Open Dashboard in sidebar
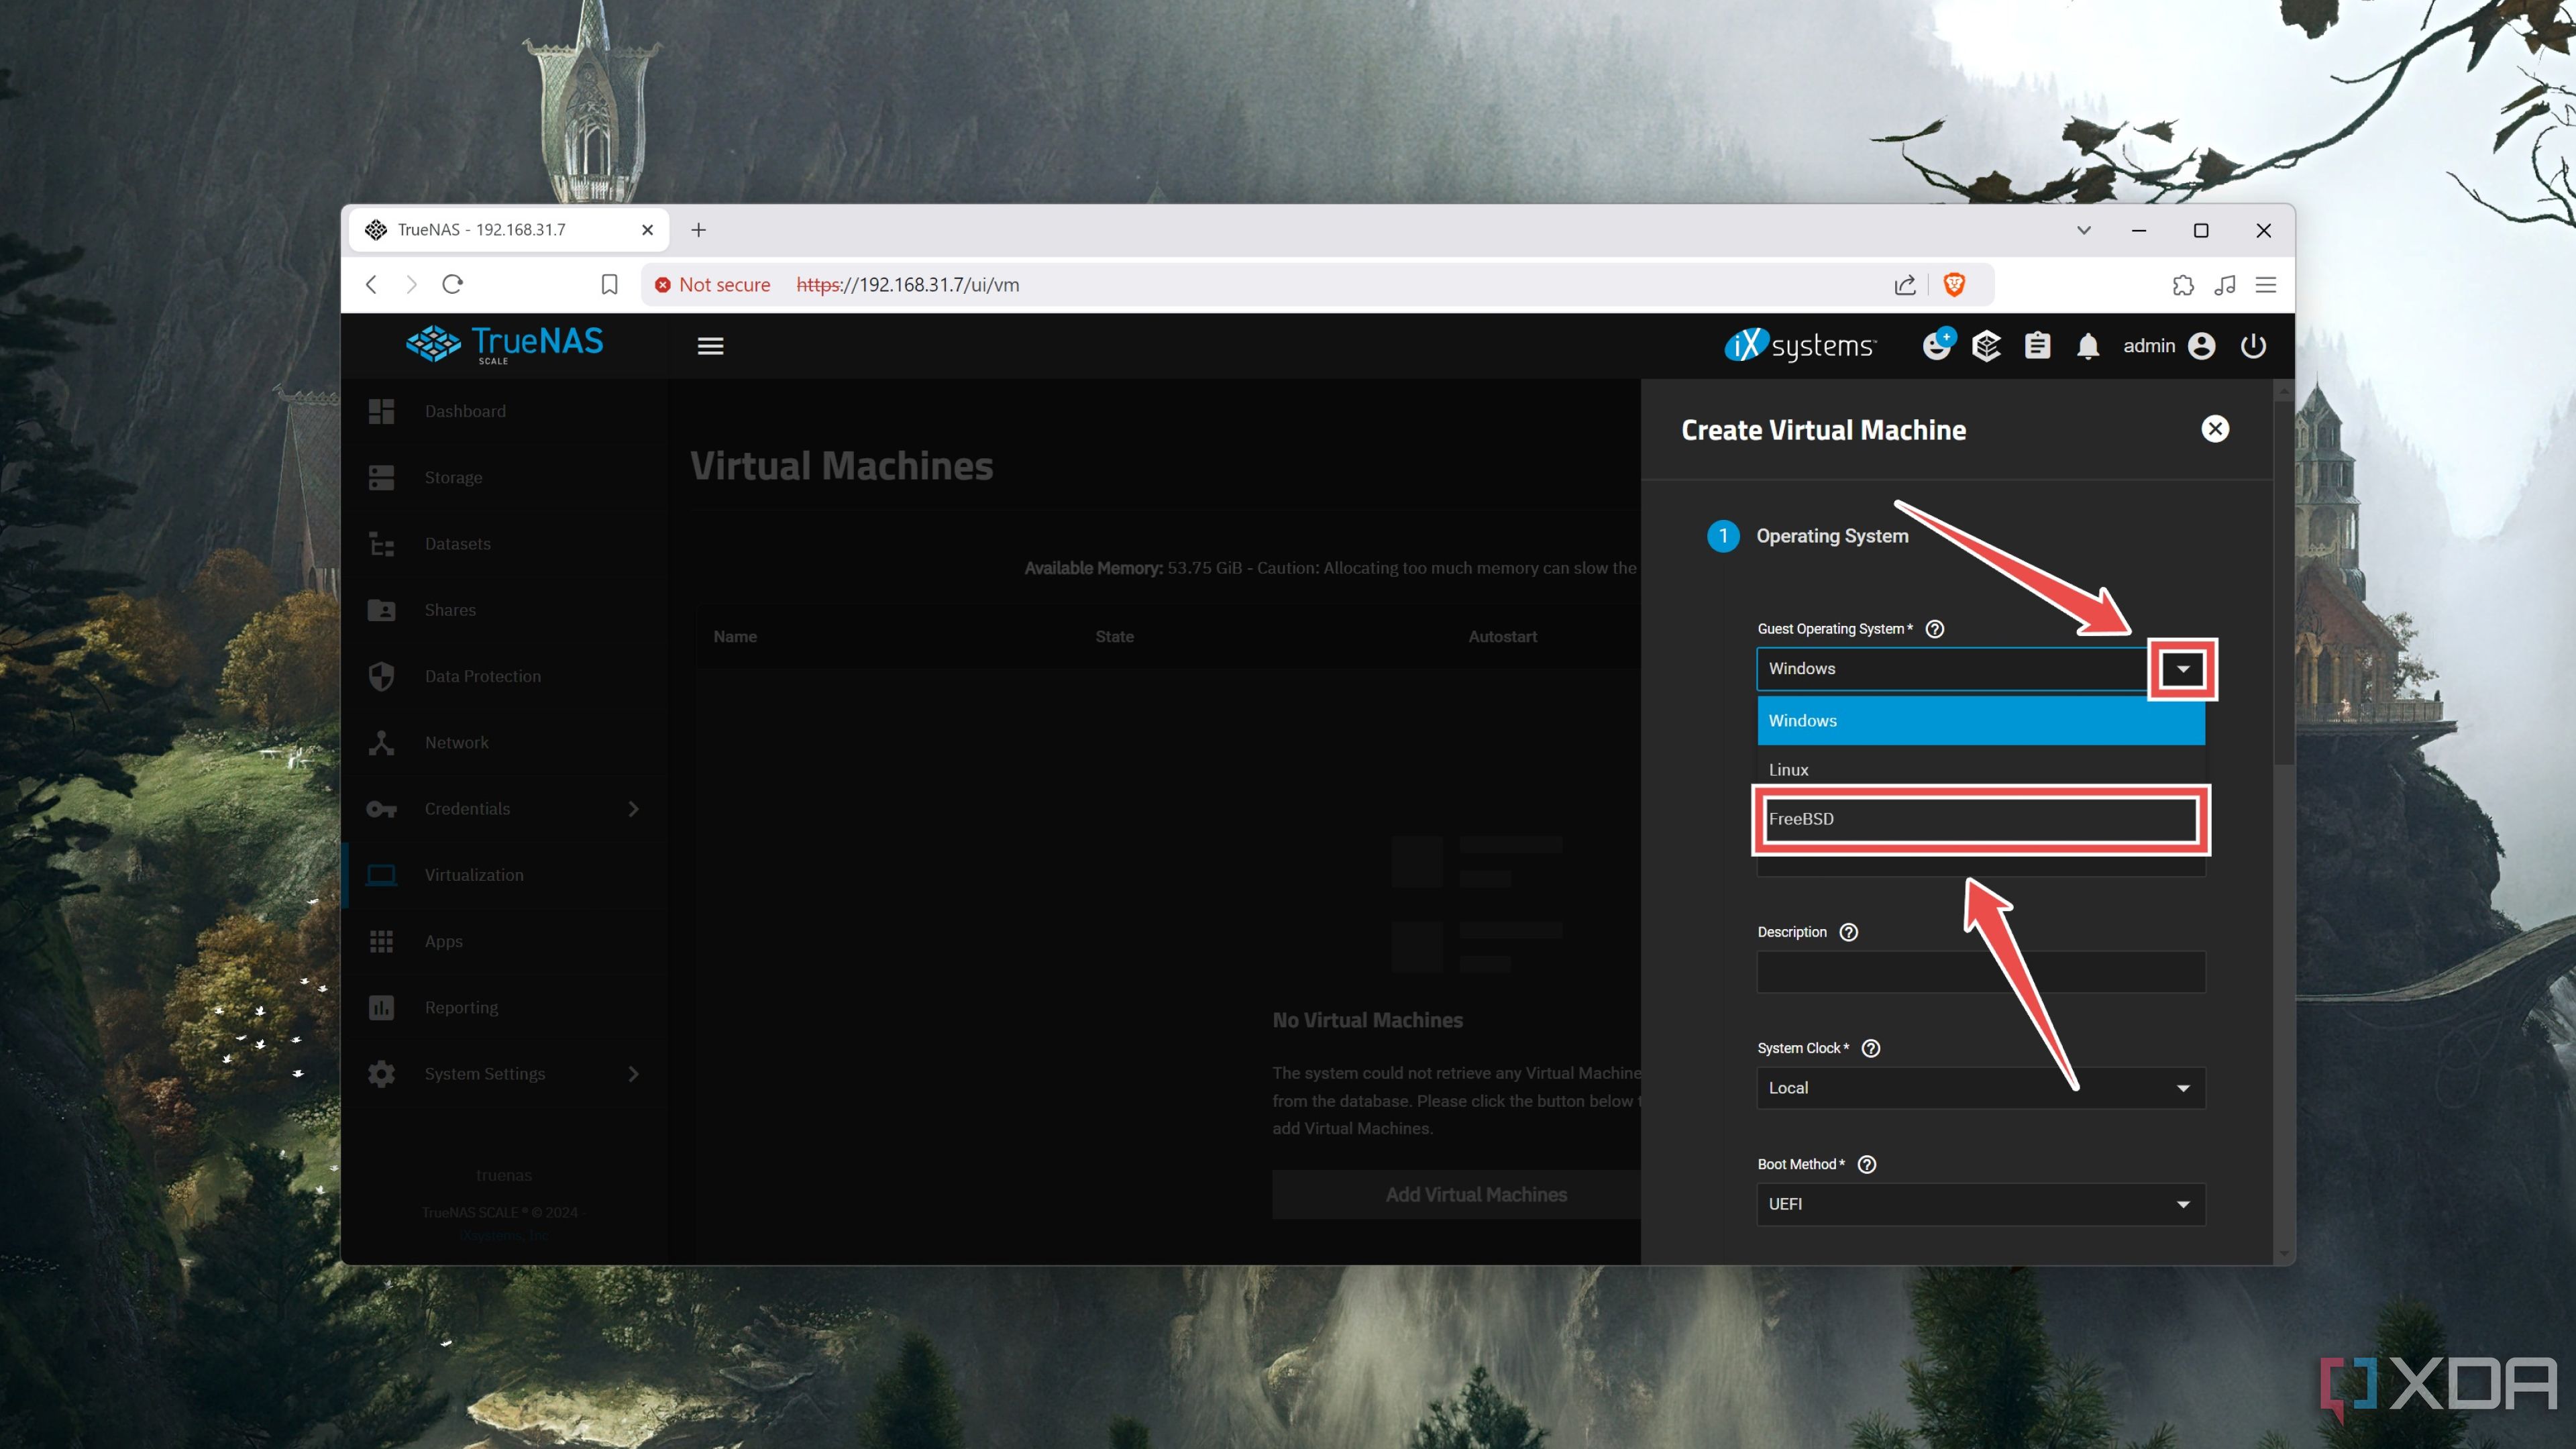Screen dimensions: 2576x1449 click(x=505, y=411)
